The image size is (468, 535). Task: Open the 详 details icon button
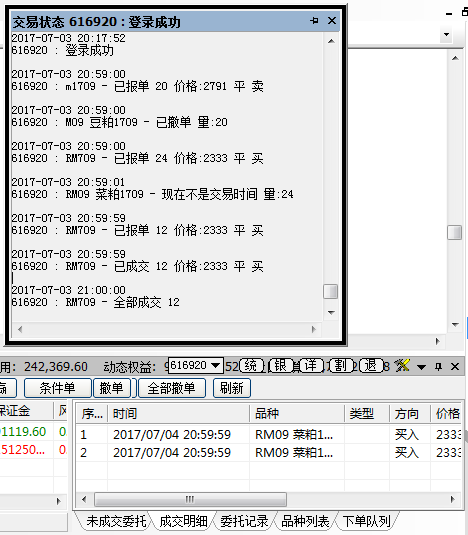311,365
